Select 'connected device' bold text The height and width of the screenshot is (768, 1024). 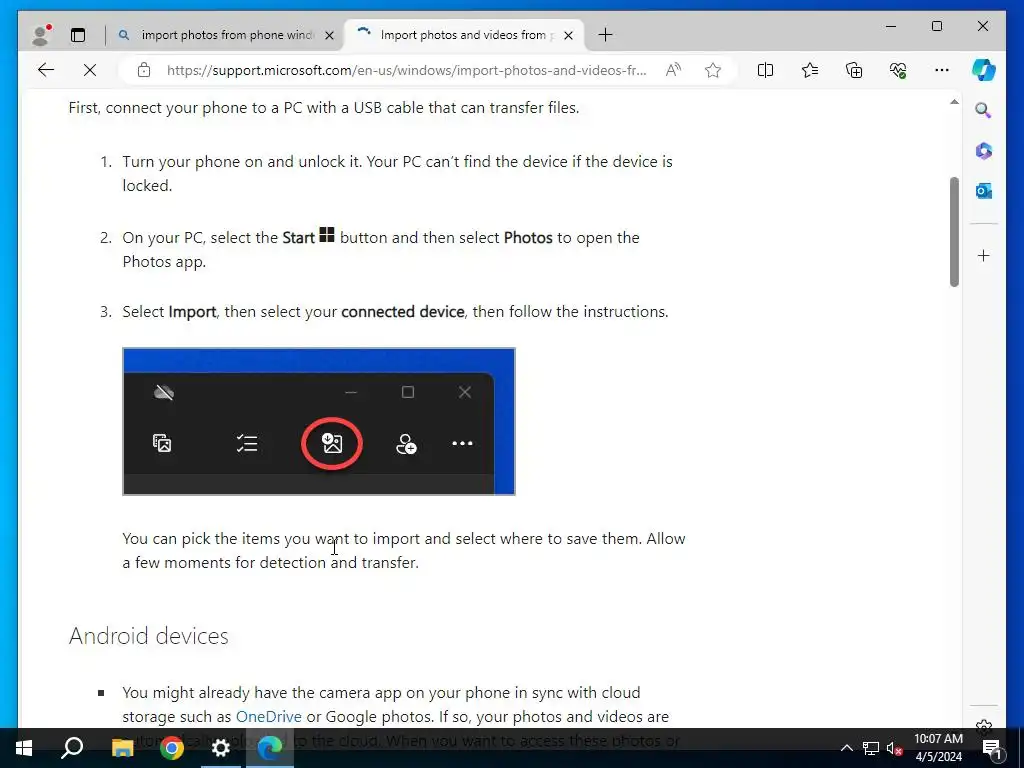click(x=402, y=312)
